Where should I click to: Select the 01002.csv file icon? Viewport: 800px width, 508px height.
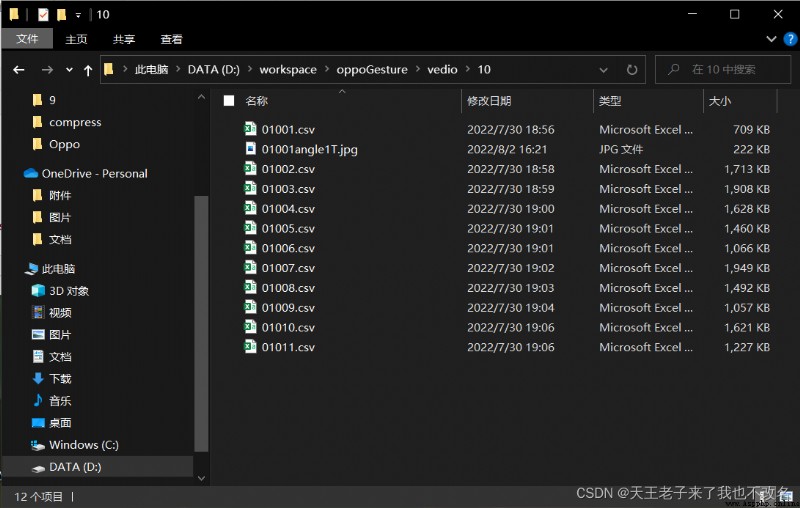(250, 168)
